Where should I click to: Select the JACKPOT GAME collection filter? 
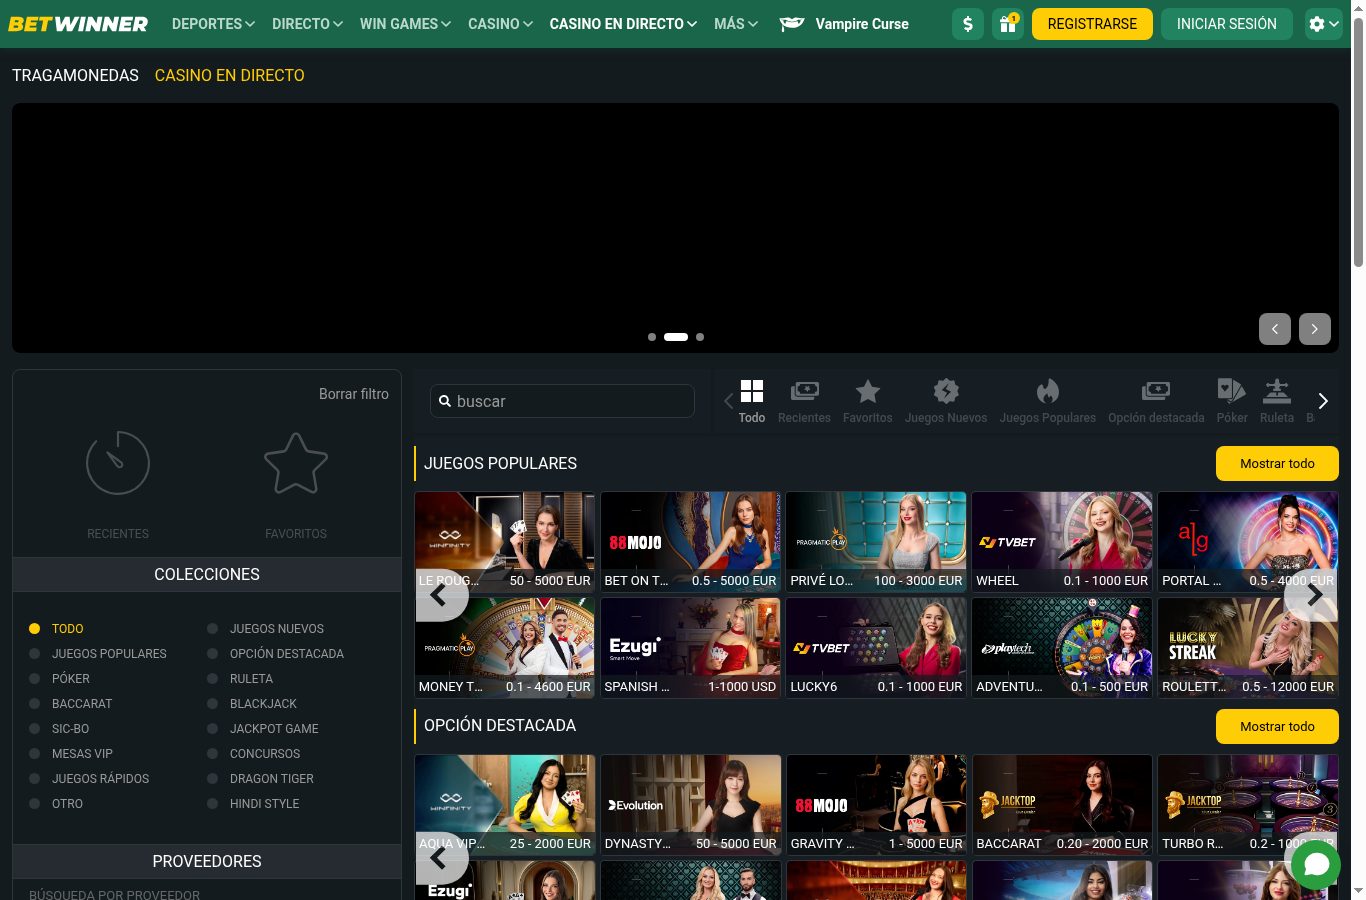[263, 729]
